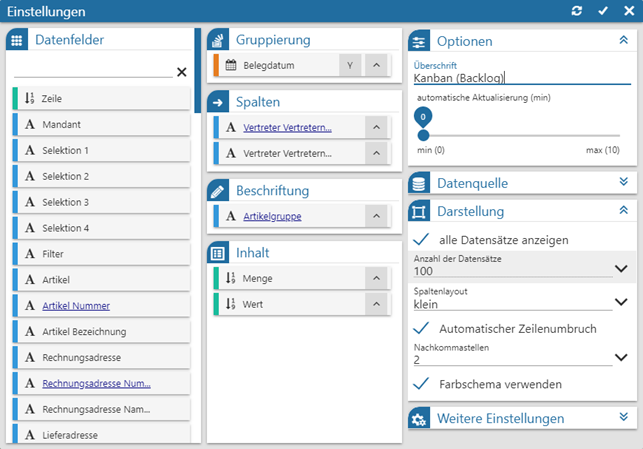Open the Spaltenlayout dropdown
Screen dimensions: 643x449
tap(620, 301)
